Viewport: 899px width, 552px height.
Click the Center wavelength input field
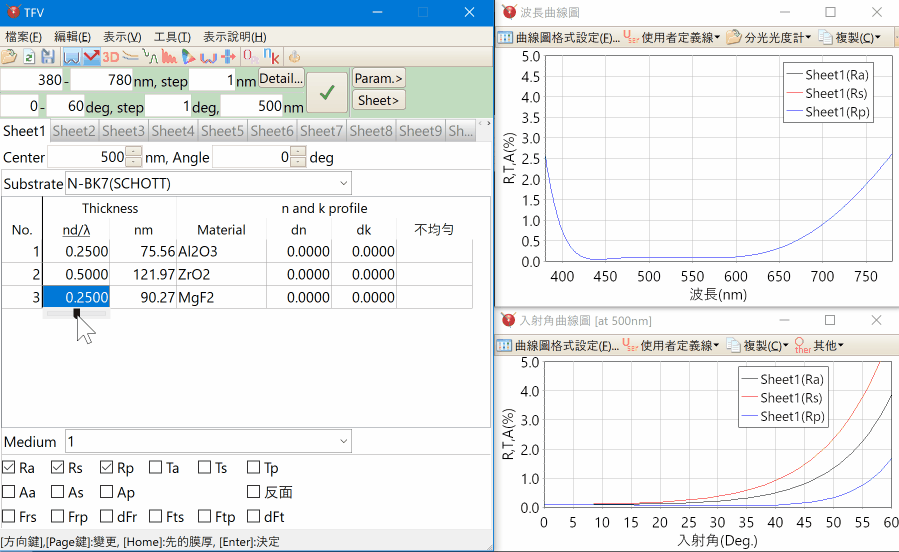point(86,157)
